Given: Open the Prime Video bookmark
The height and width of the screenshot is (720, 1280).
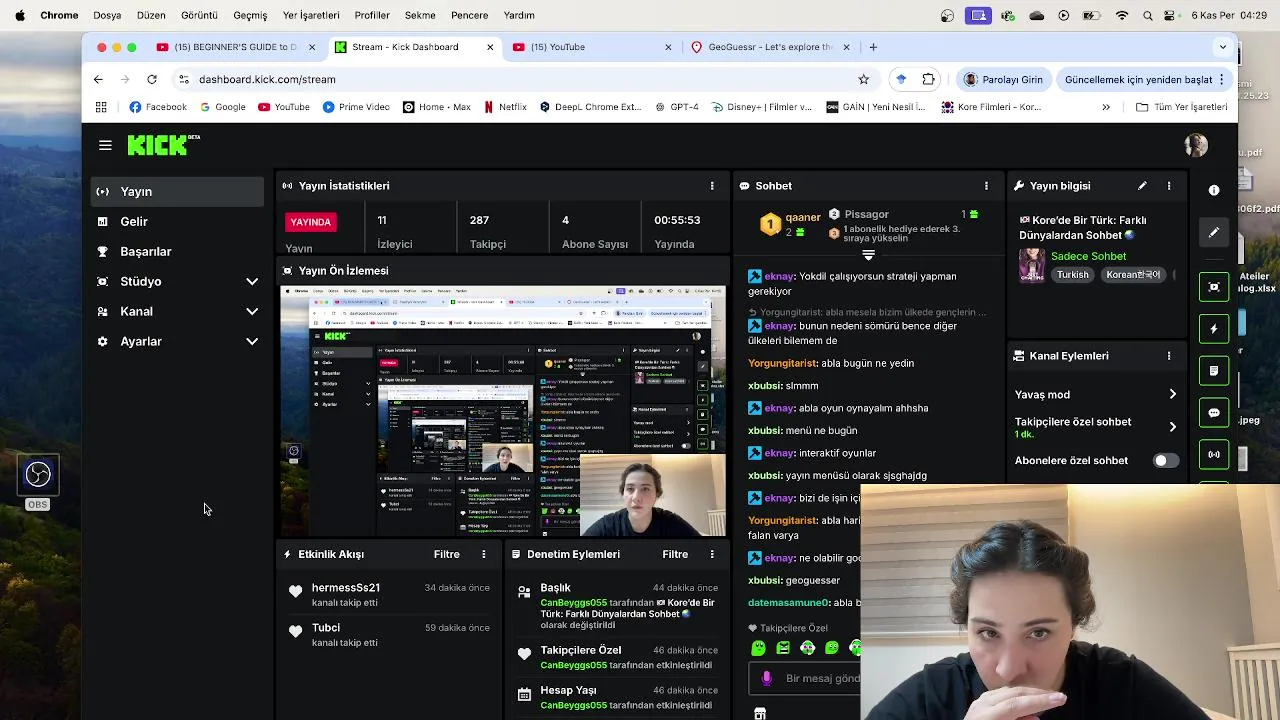Looking at the screenshot, I should [356, 107].
